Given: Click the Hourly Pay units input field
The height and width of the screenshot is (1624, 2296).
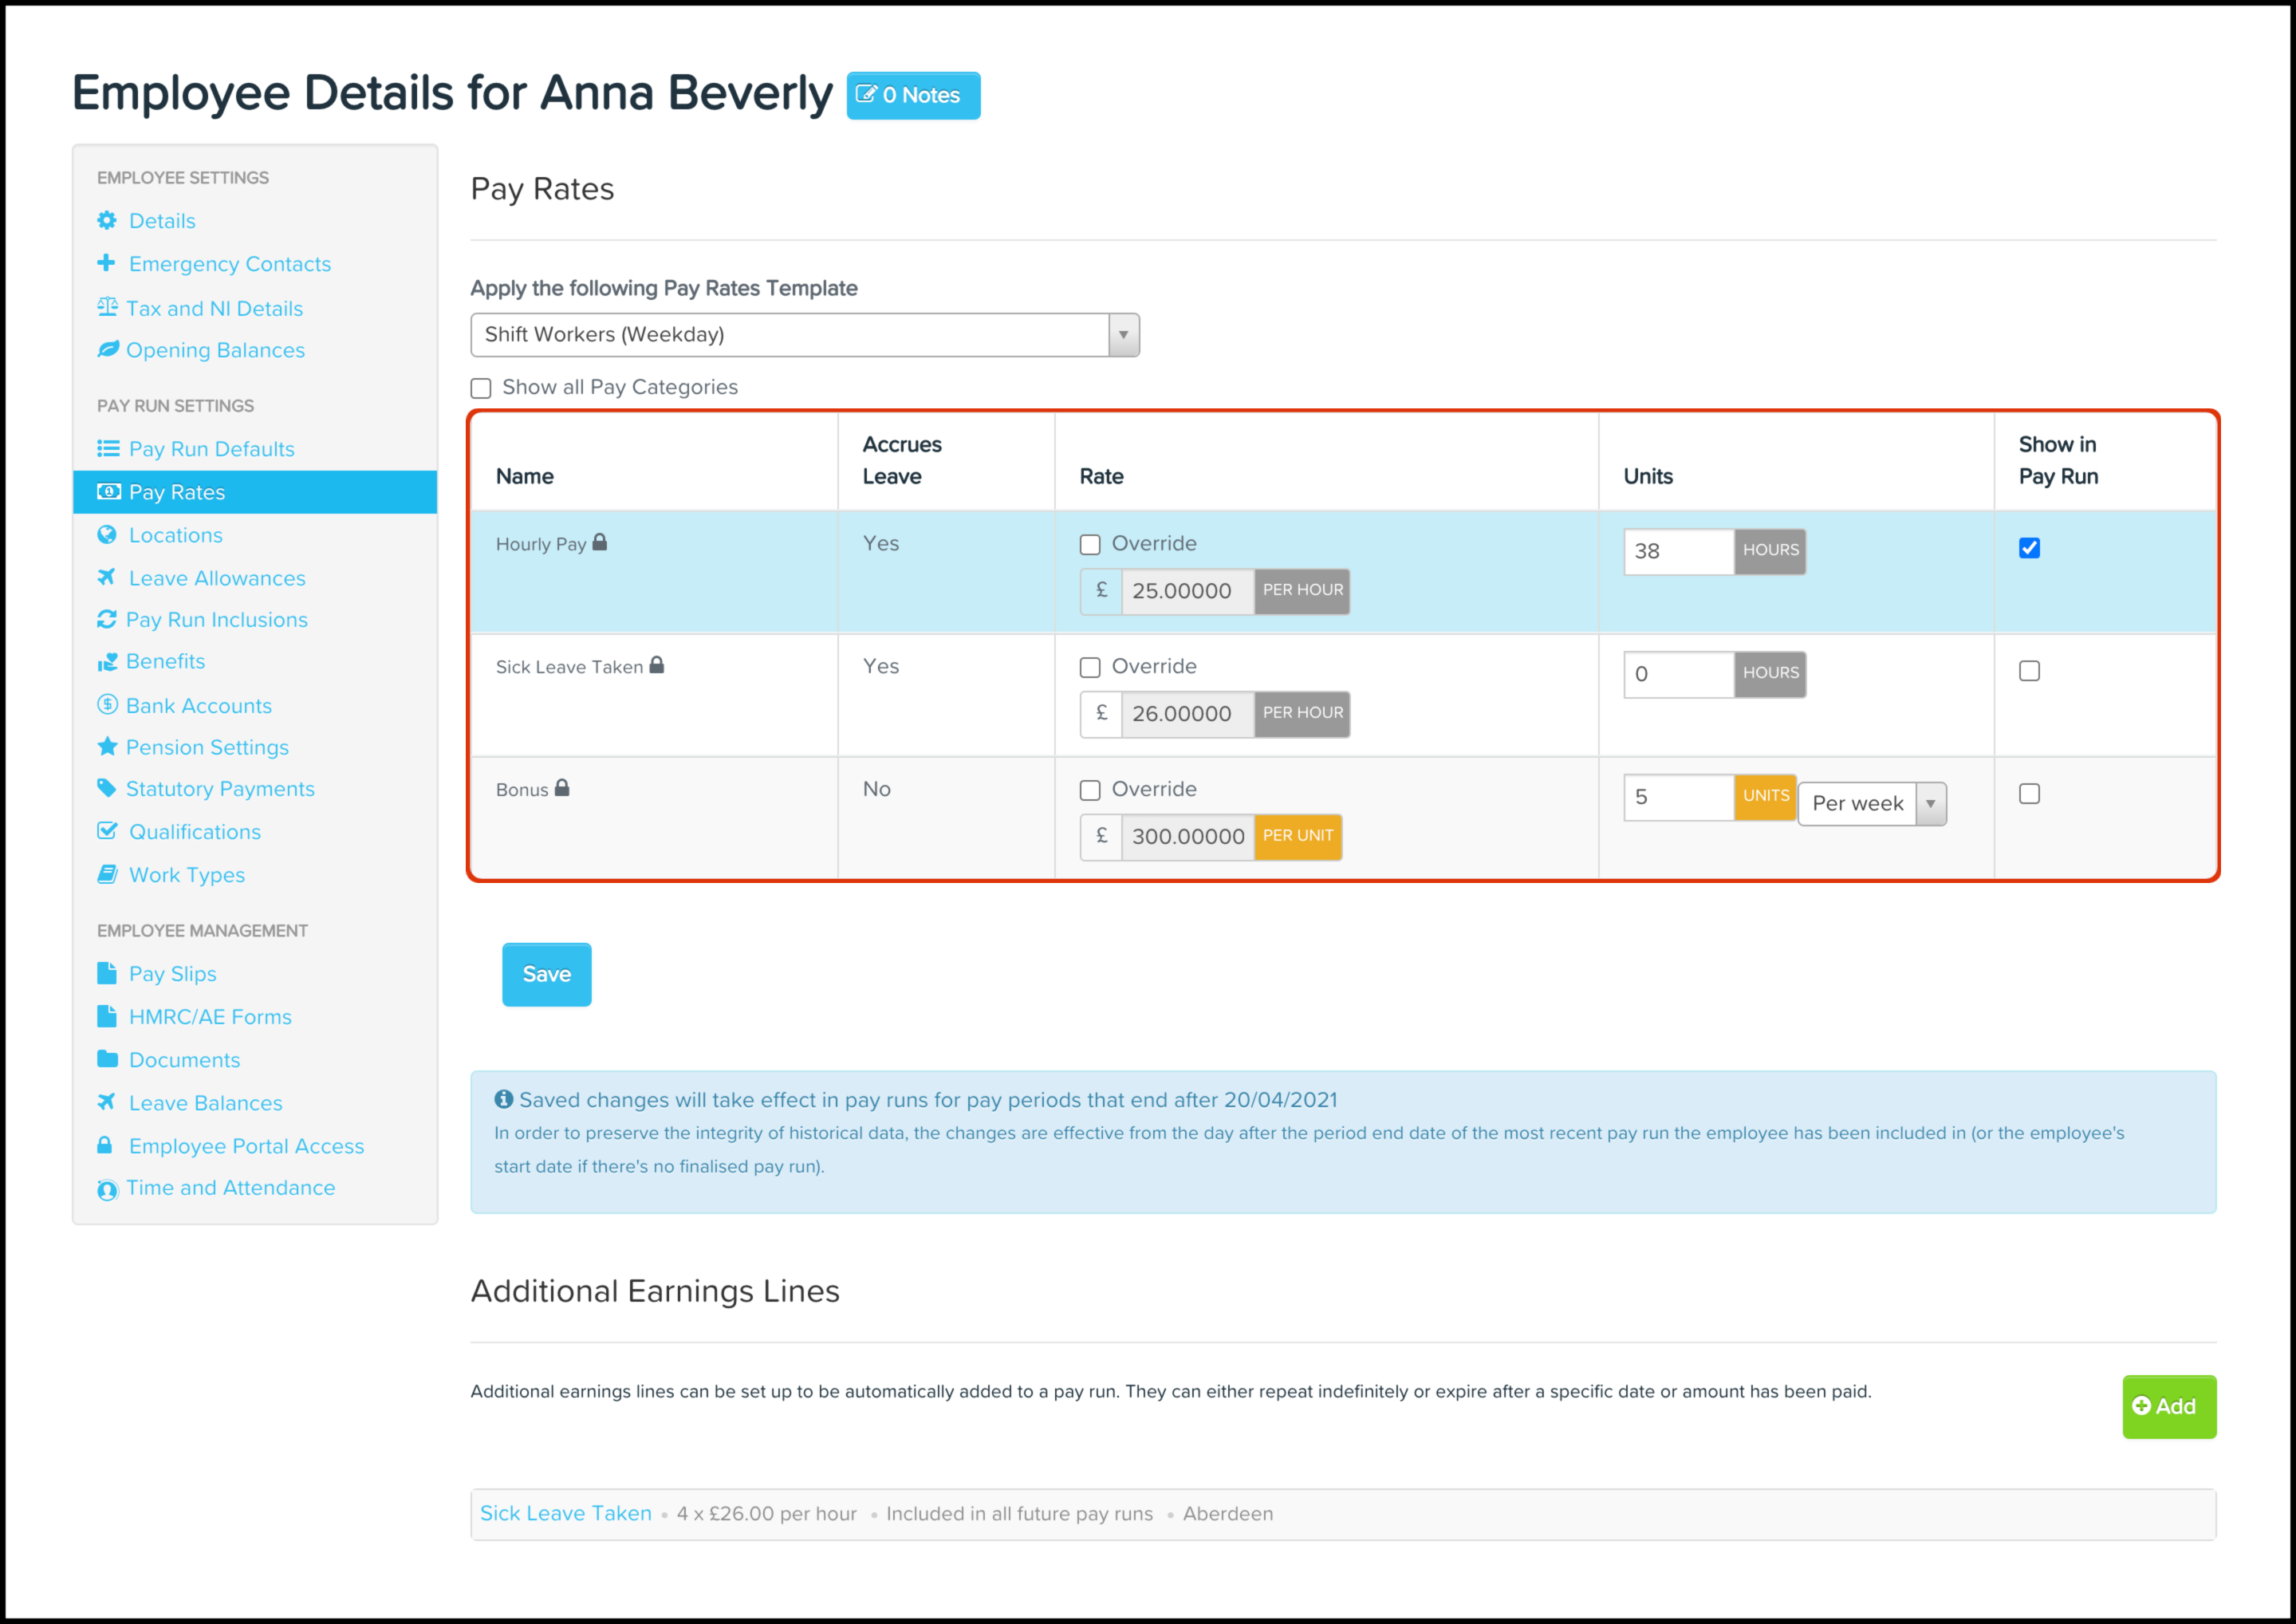Looking at the screenshot, I should coord(1677,551).
